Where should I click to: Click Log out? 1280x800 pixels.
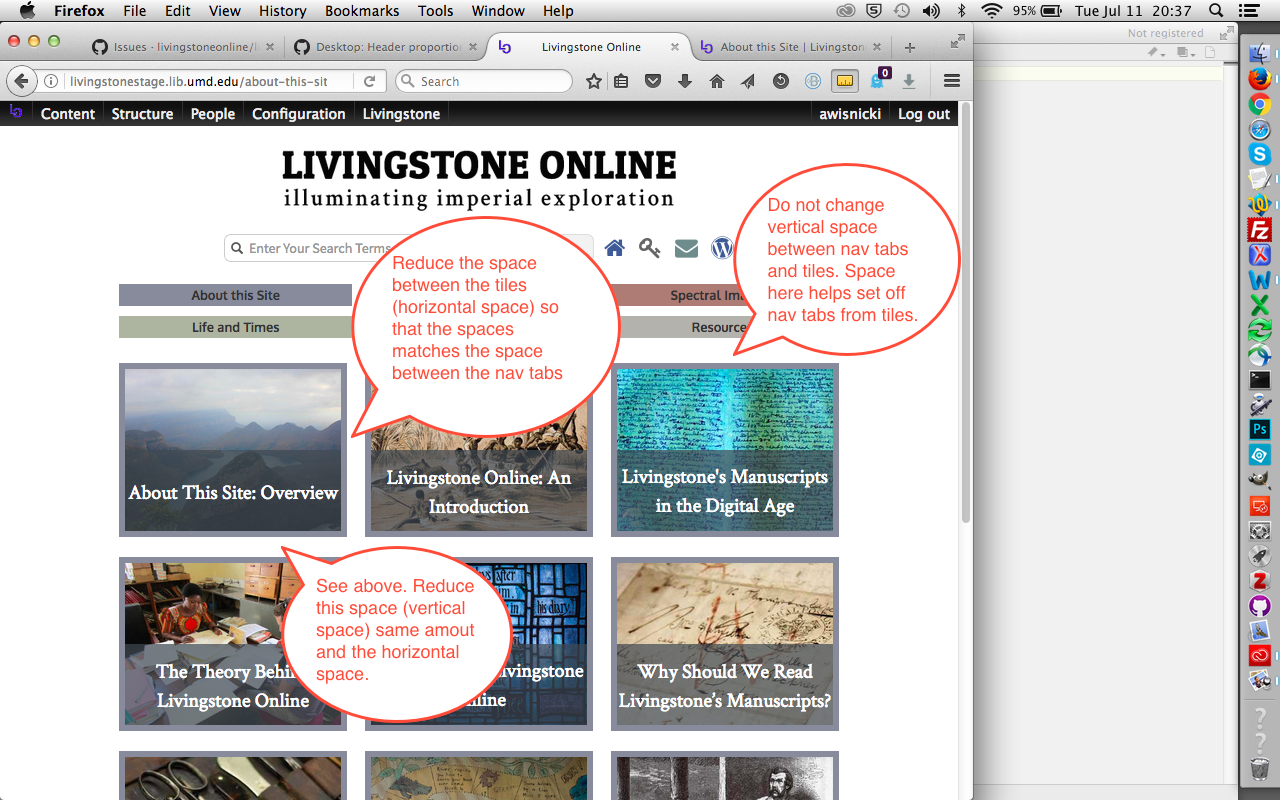pyautogui.click(x=924, y=114)
